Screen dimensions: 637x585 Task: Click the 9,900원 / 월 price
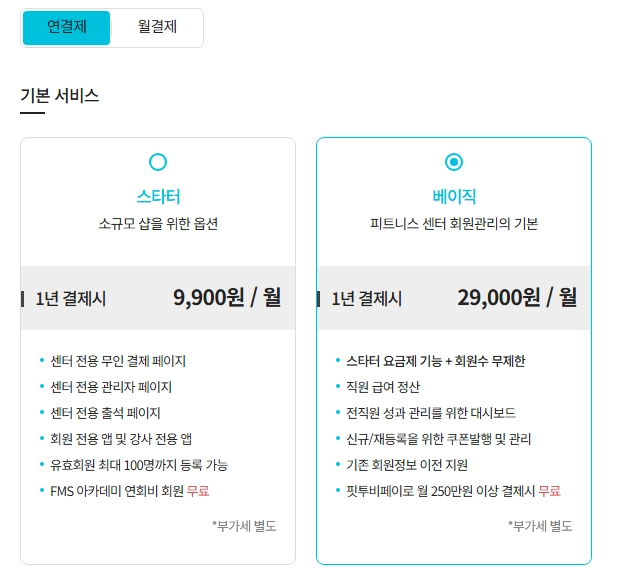pyautogui.click(x=227, y=298)
